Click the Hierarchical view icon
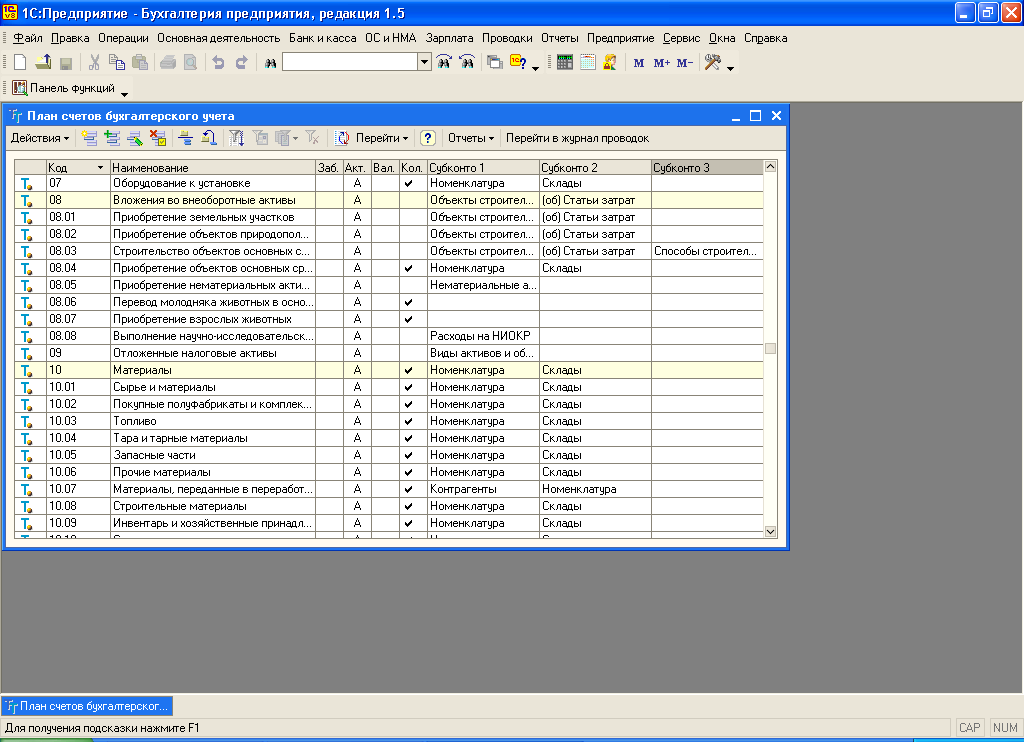1024x742 pixels. click(186, 138)
